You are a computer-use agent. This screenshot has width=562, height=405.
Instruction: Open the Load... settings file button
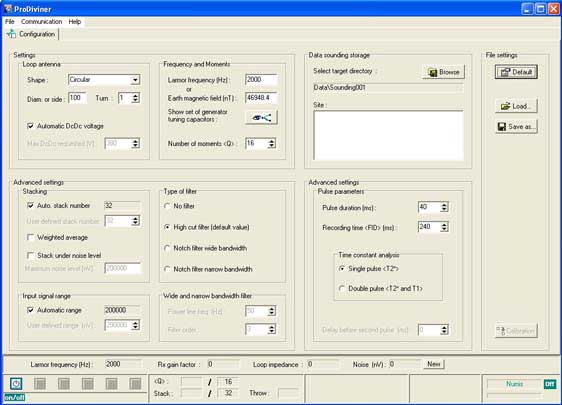coord(516,106)
